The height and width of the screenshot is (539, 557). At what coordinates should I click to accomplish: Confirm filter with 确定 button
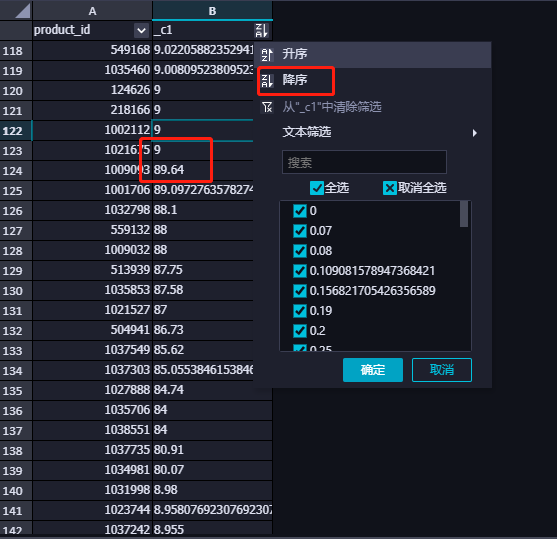[373, 370]
